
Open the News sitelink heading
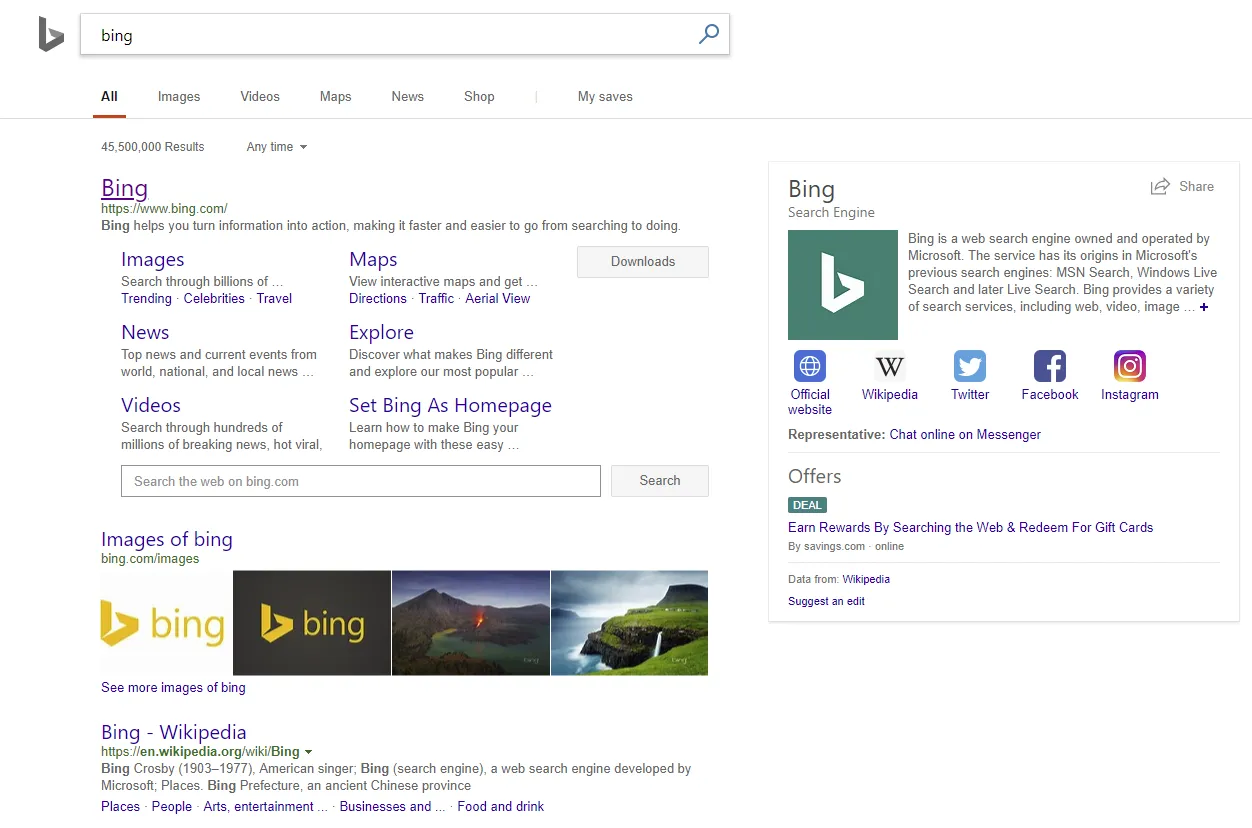point(145,333)
